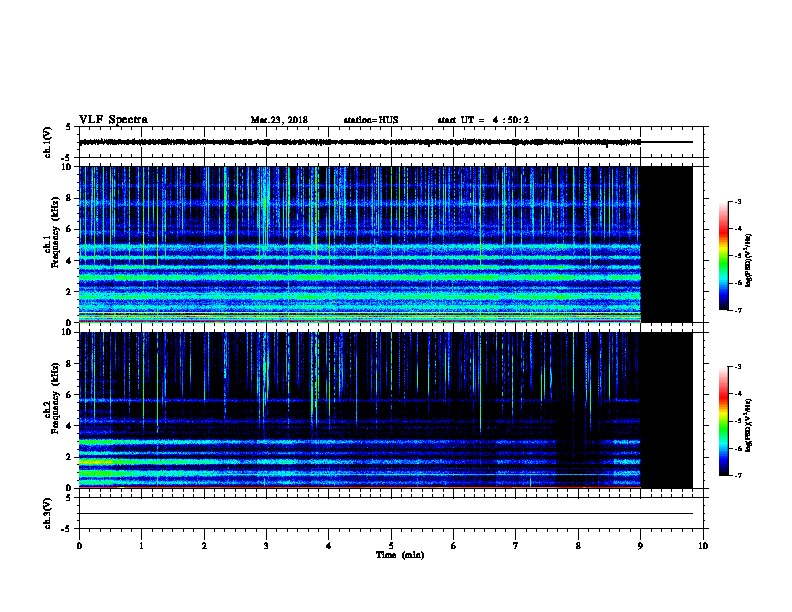The height and width of the screenshot is (612, 792).
Task: Click the "ch.1(V)" waveform axis label
Action: (47, 142)
